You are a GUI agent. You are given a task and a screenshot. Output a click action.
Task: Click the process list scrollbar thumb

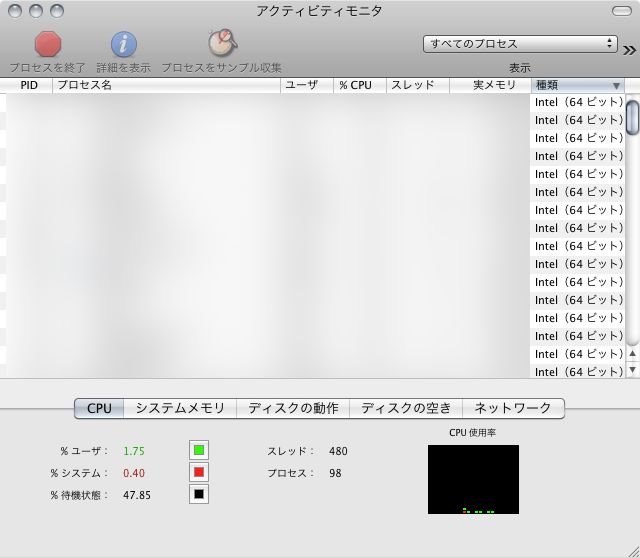click(633, 118)
